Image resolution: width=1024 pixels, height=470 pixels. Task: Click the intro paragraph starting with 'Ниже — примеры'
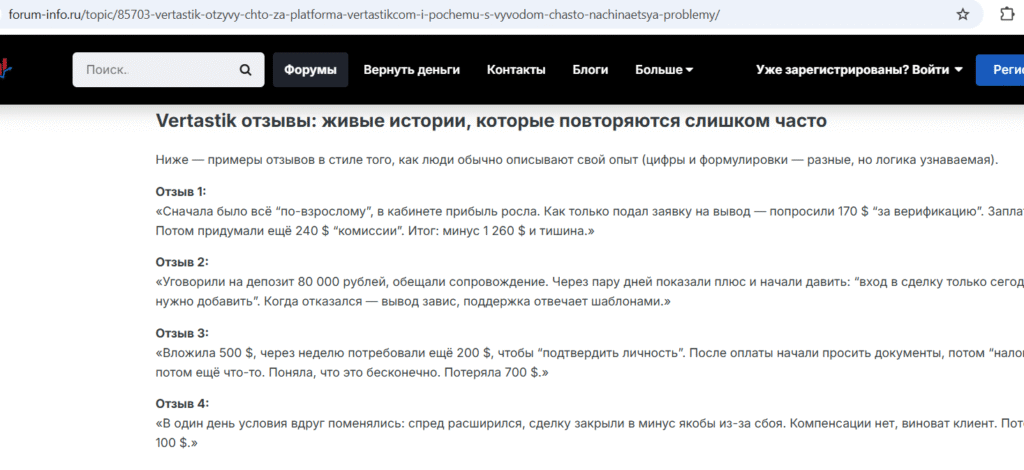point(577,160)
